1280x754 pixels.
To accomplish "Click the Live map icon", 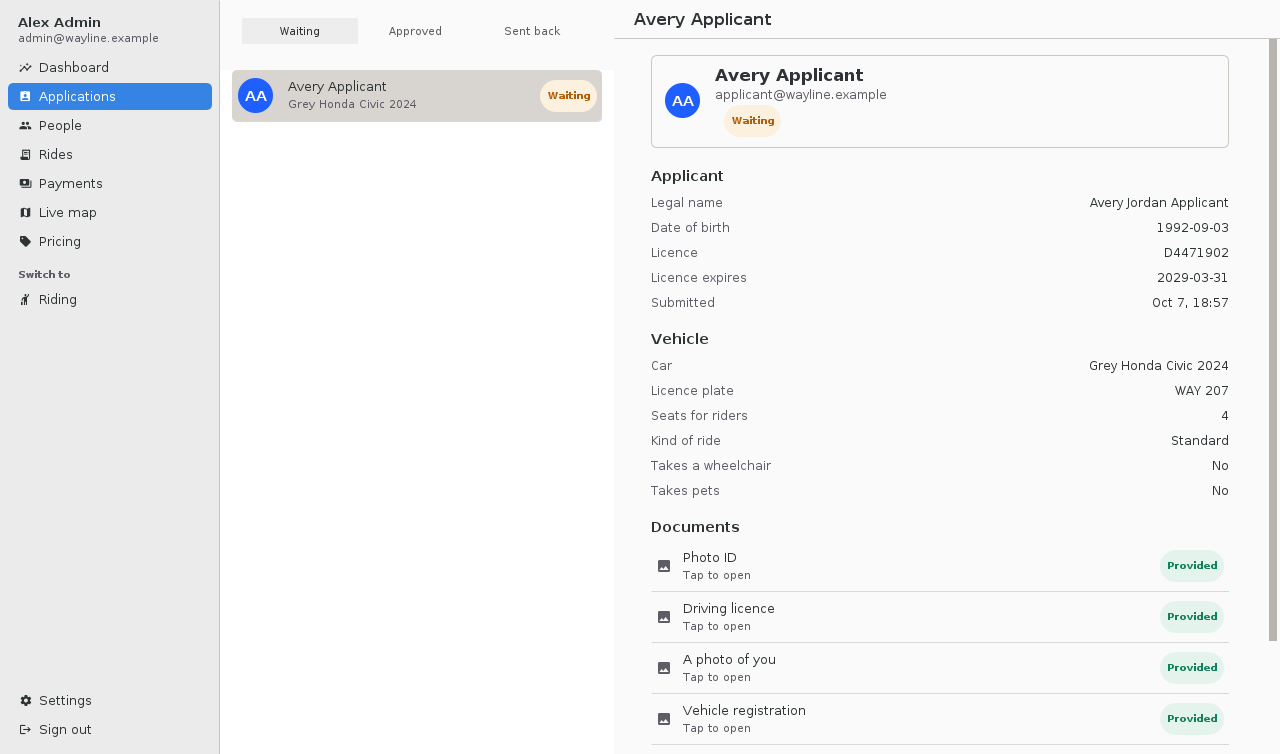I will pos(25,213).
